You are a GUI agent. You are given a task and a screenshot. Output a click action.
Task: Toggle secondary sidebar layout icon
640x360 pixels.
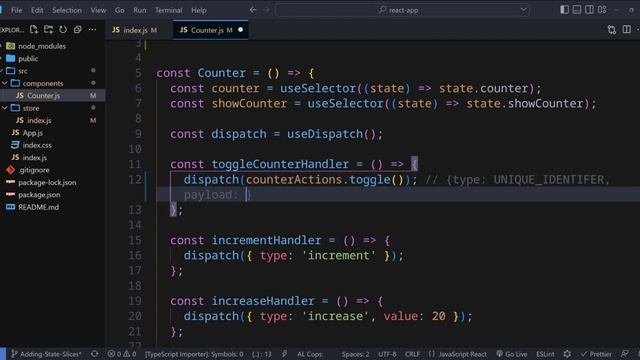589,9
